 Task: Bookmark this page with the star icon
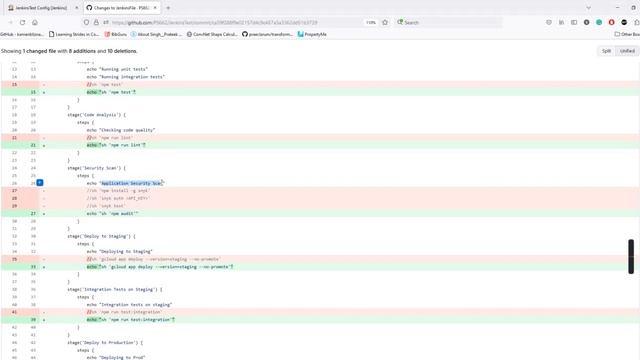pos(385,22)
